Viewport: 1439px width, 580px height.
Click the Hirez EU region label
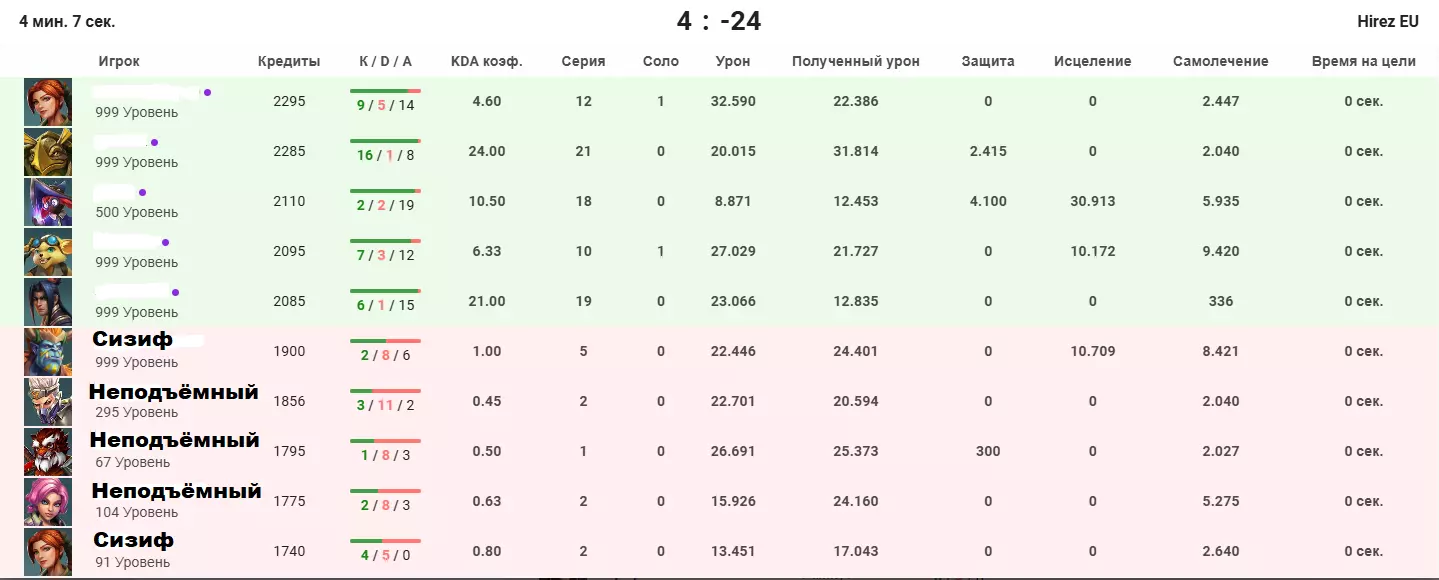[1388, 21]
